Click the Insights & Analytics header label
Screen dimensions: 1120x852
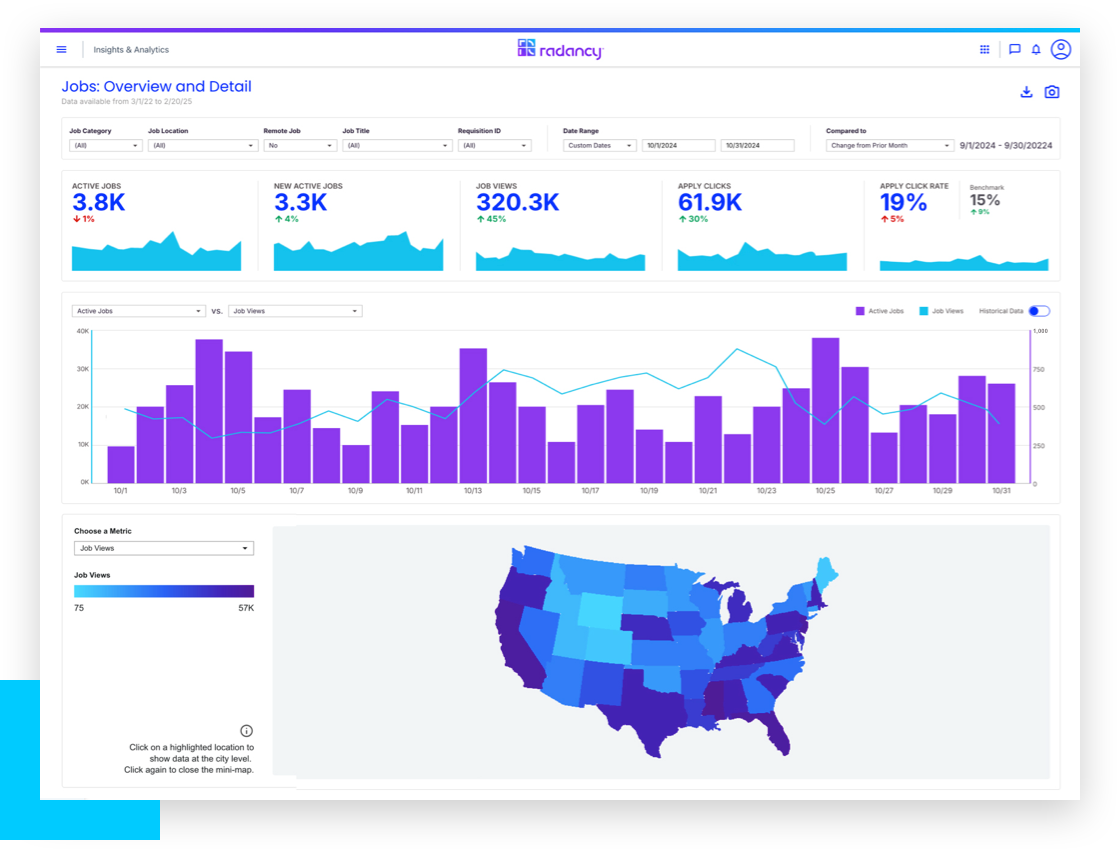click(x=131, y=49)
